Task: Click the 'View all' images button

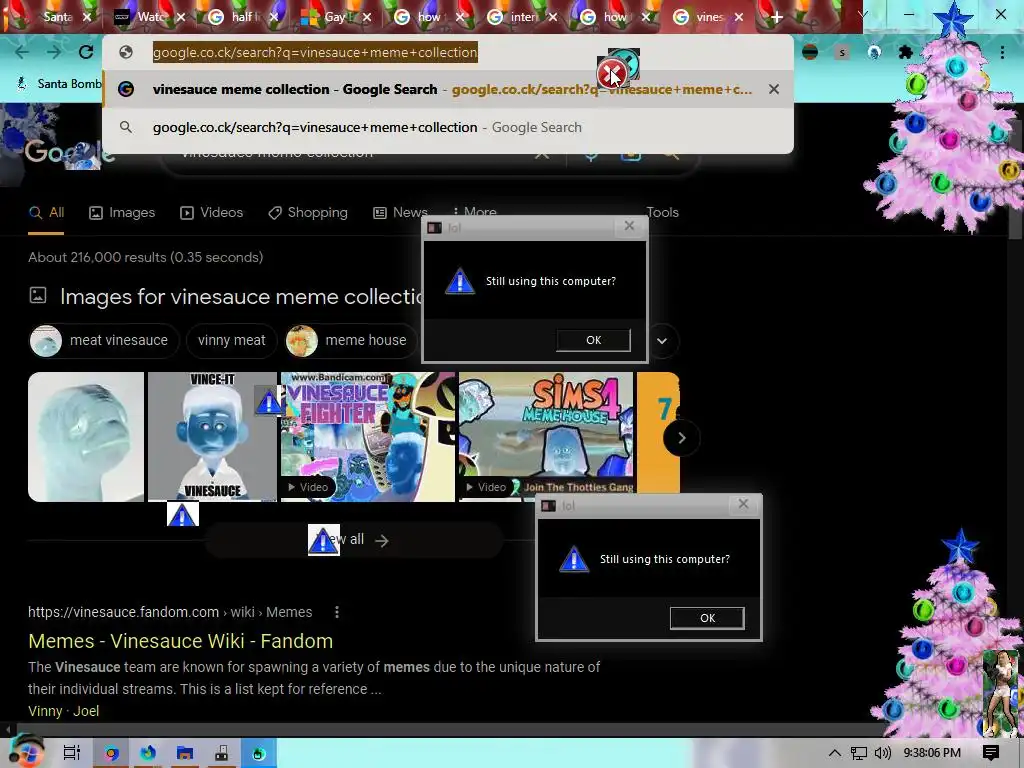Action: point(353,540)
